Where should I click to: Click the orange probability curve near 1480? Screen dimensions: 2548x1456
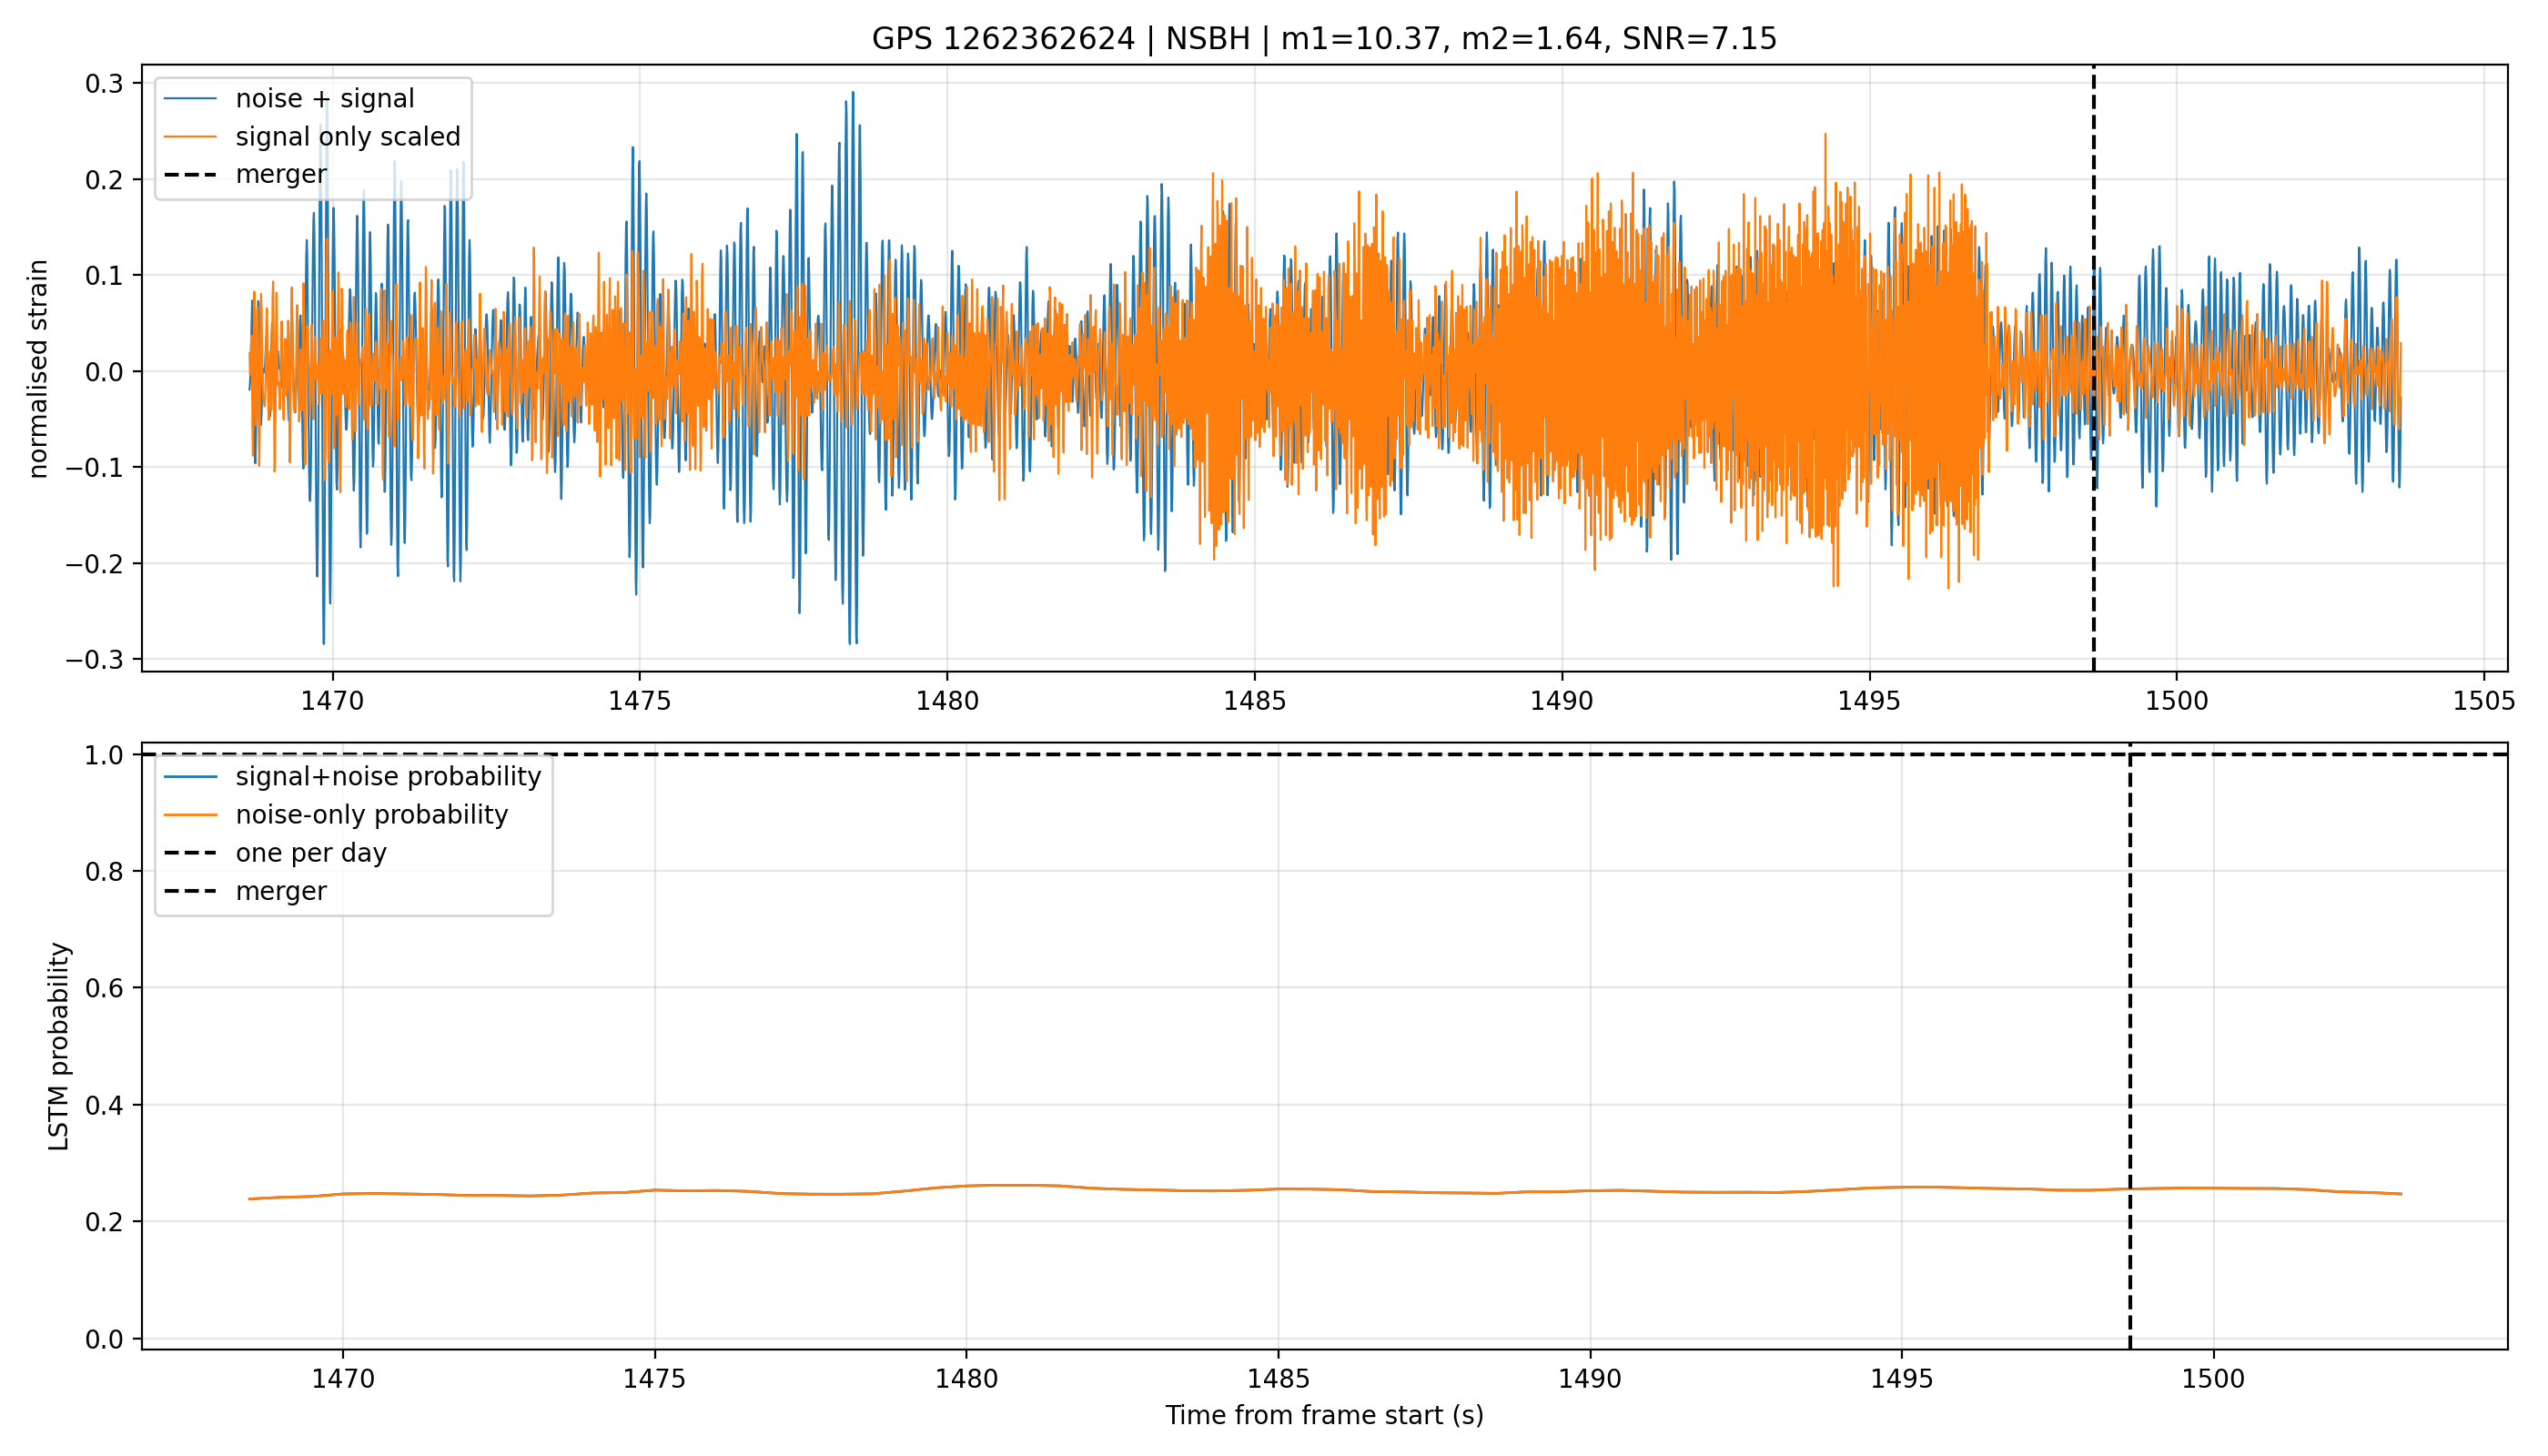[x=966, y=1186]
